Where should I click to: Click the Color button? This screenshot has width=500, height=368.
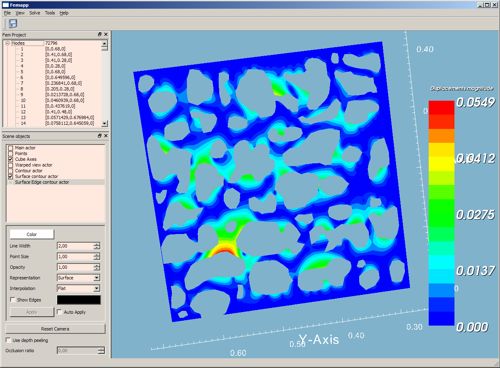[32, 234]
